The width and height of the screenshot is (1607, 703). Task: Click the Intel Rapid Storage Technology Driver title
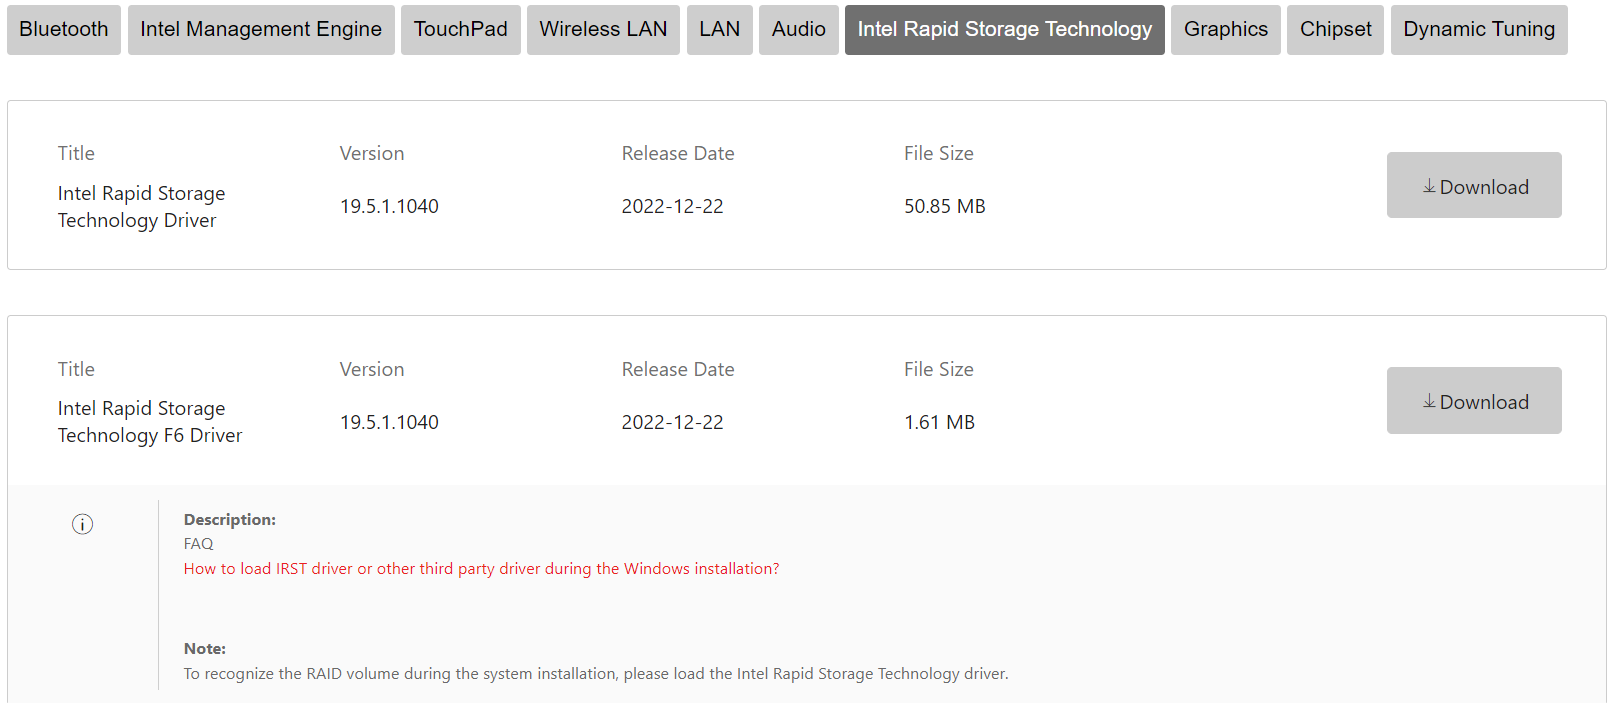141,207
